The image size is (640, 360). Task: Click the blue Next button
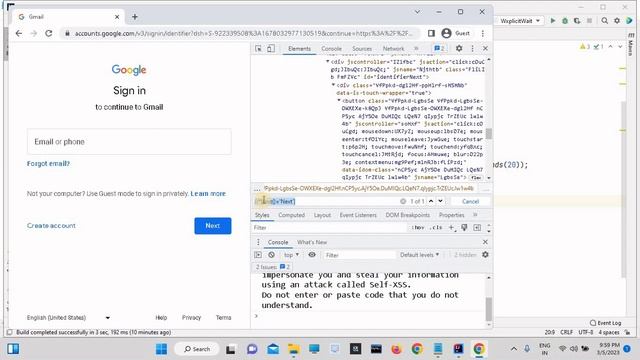tap(213, 226)
